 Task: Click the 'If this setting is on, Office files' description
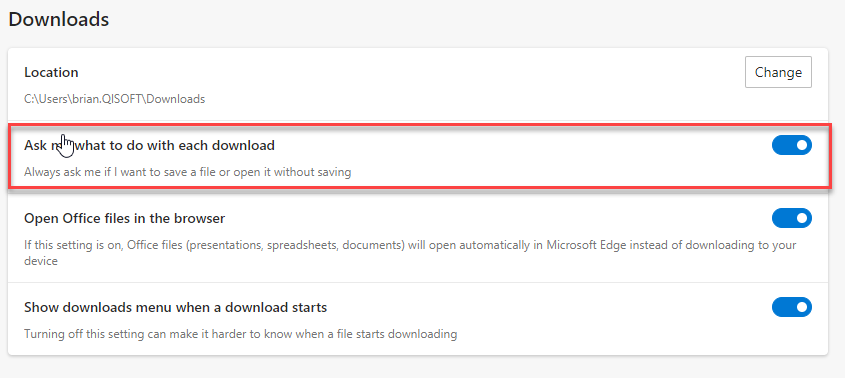click(x=410, y=253)
